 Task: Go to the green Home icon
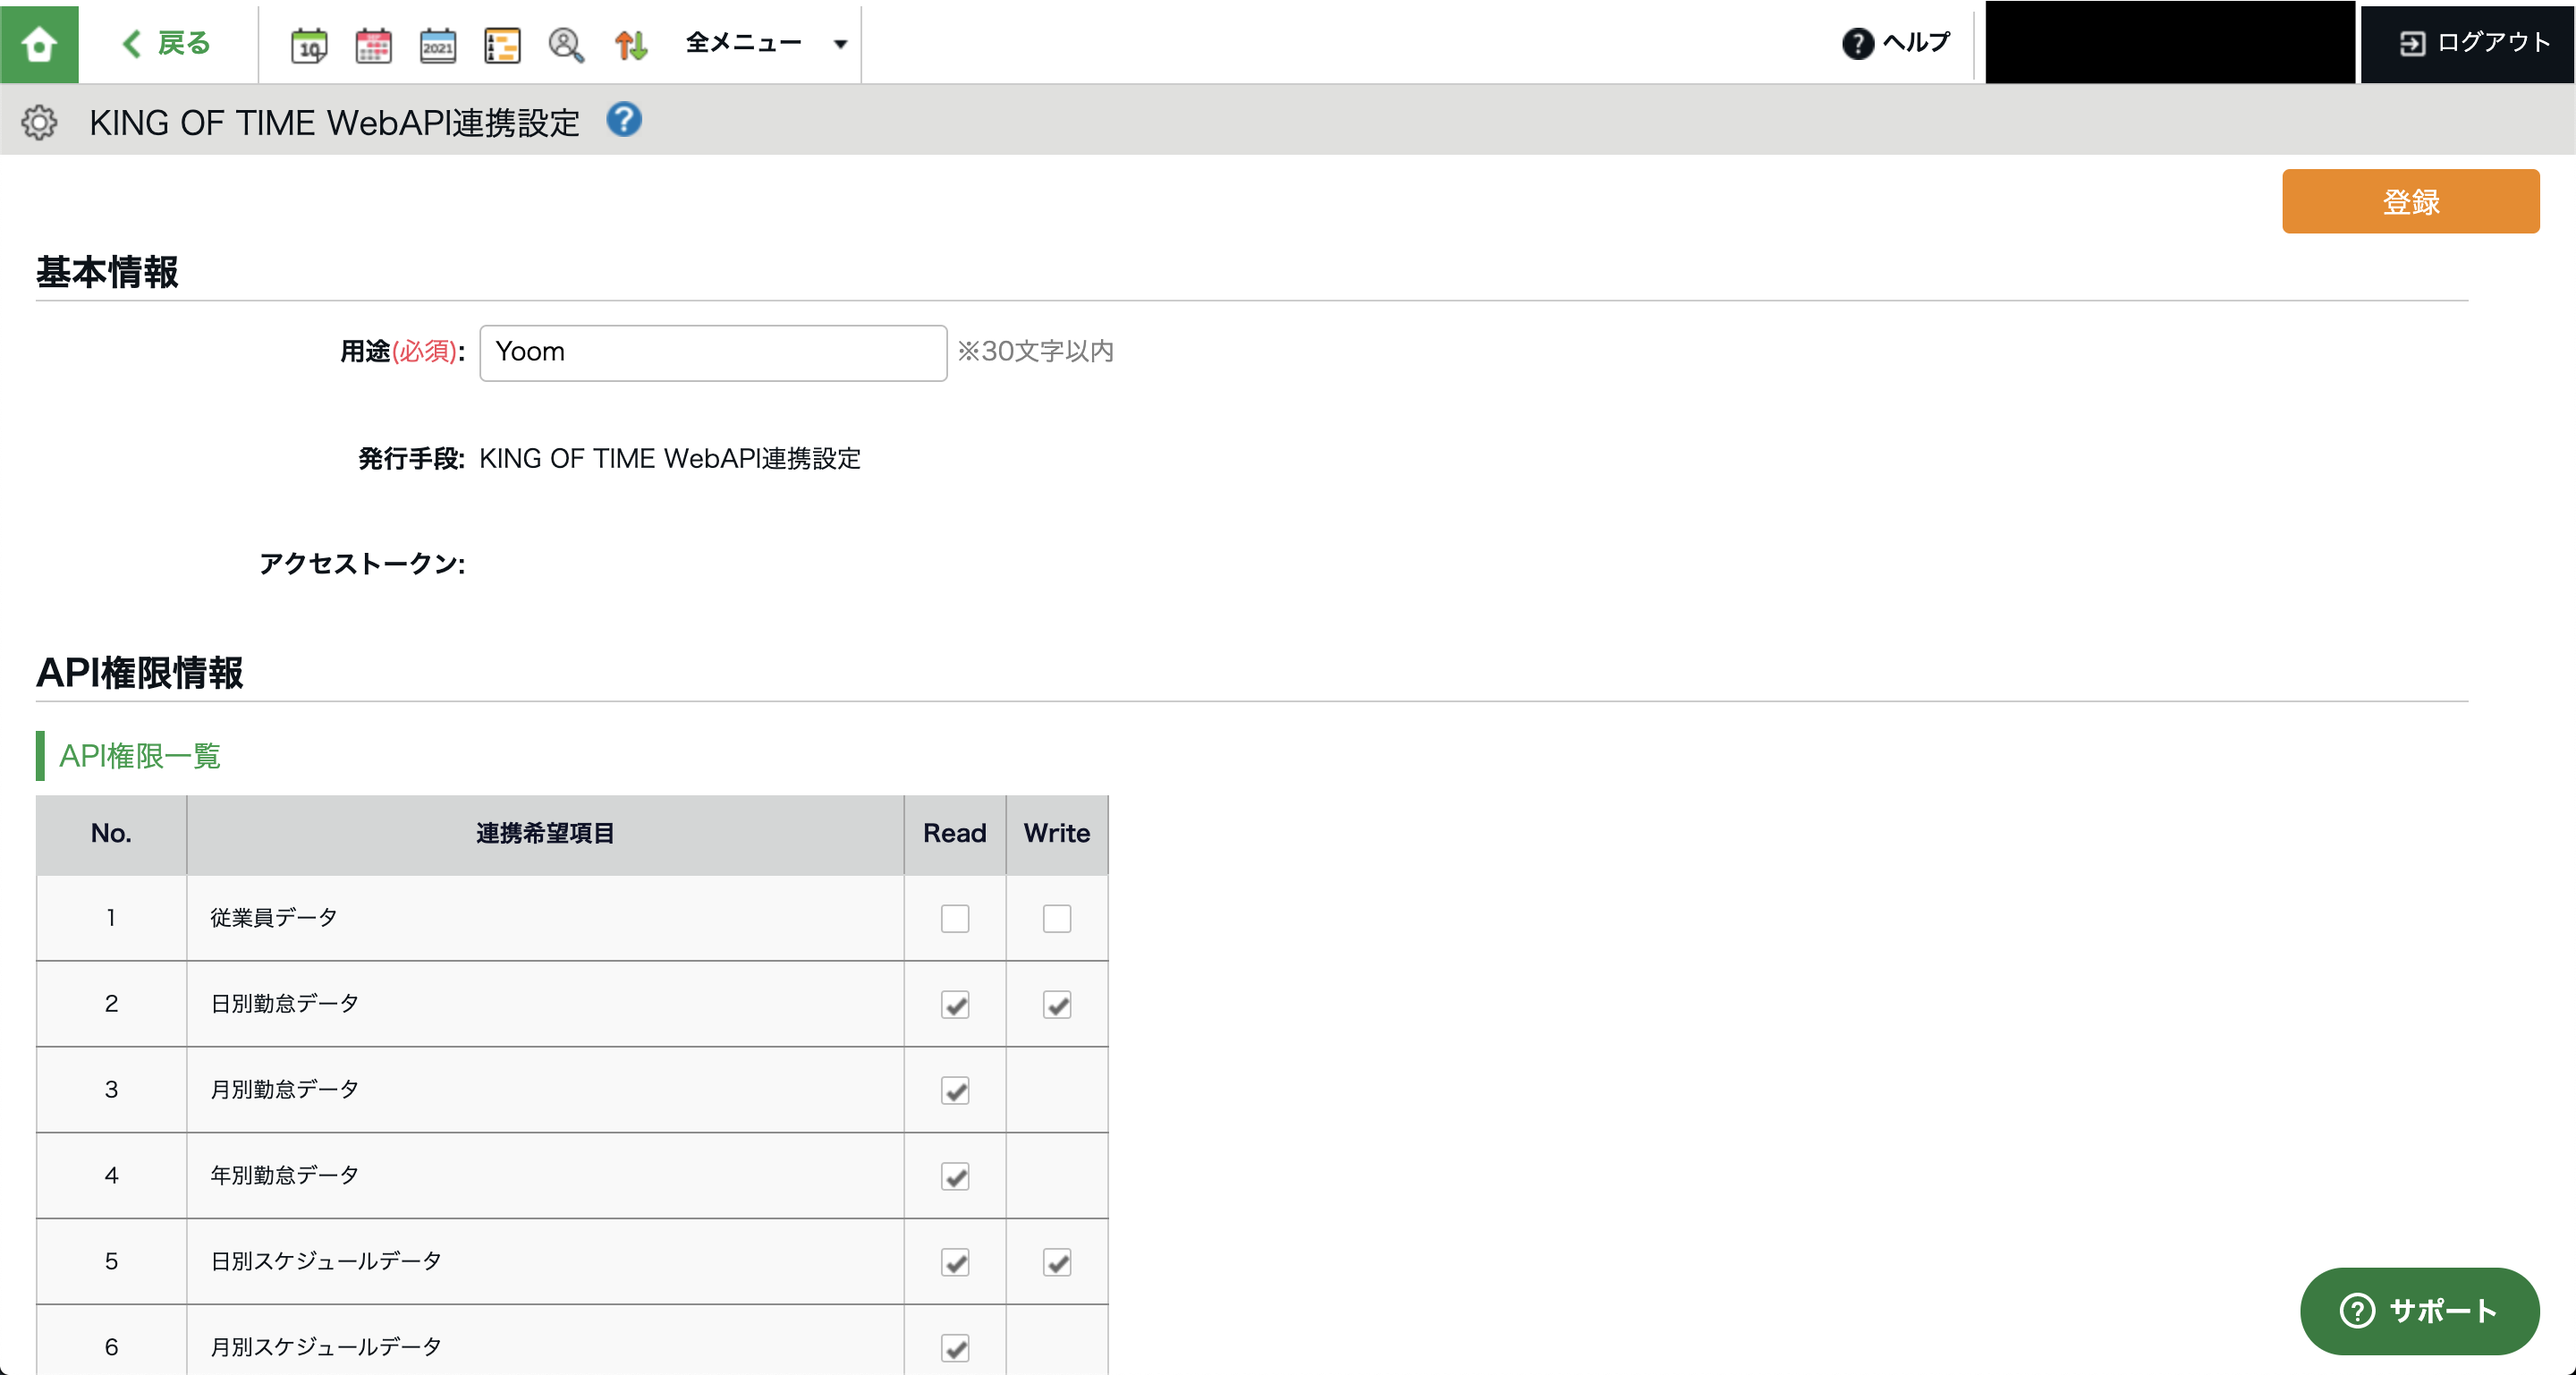tap(39, 43)
